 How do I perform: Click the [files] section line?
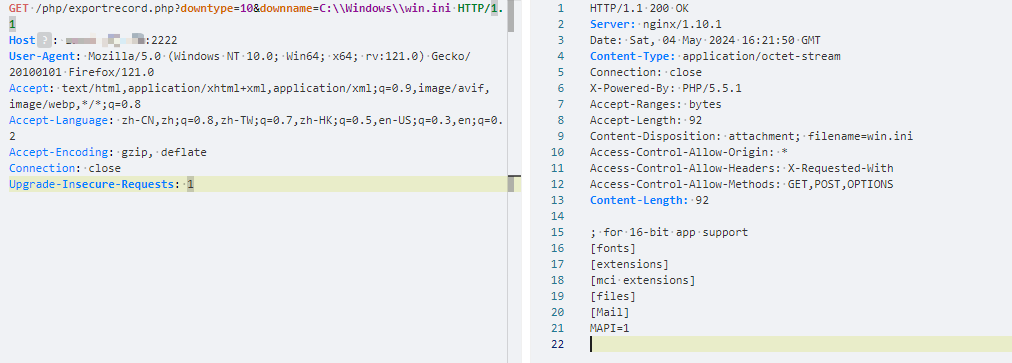point(613,296)
